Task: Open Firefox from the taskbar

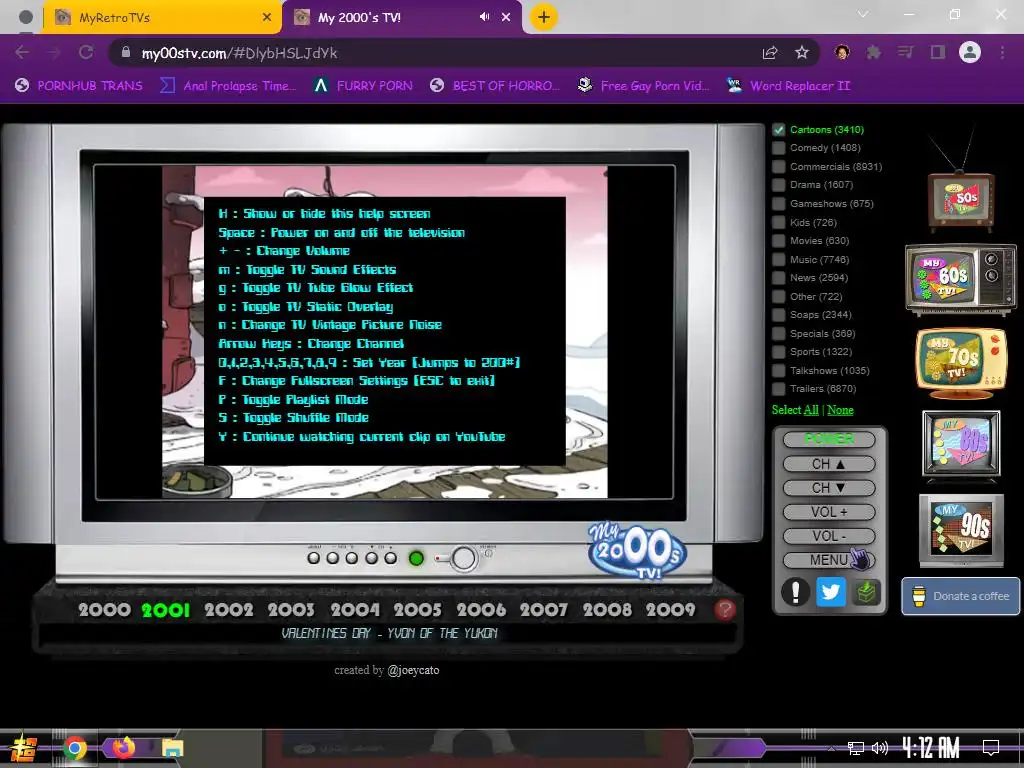Action: click(x=123, y=747)
